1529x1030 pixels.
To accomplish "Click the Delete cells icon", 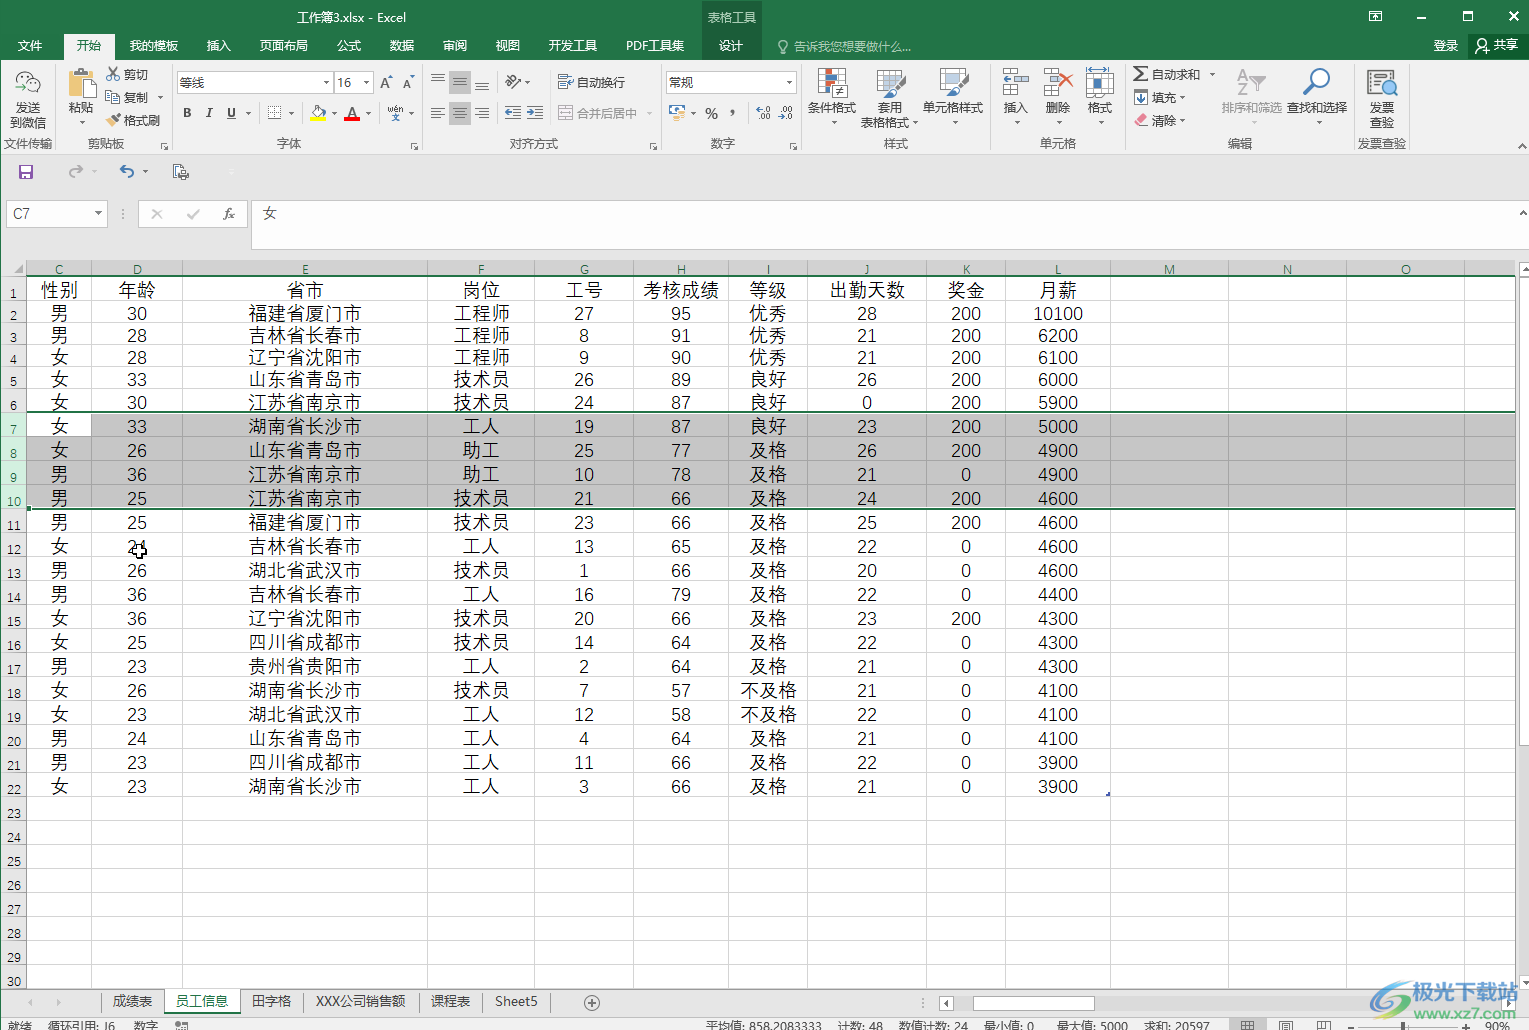I will (x=1058, y=84).
